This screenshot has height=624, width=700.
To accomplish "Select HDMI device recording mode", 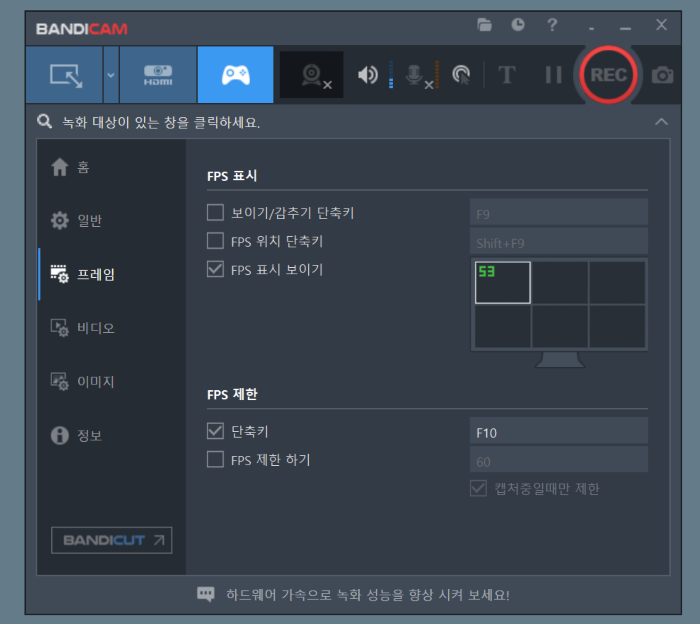I will tap(158, 75).
